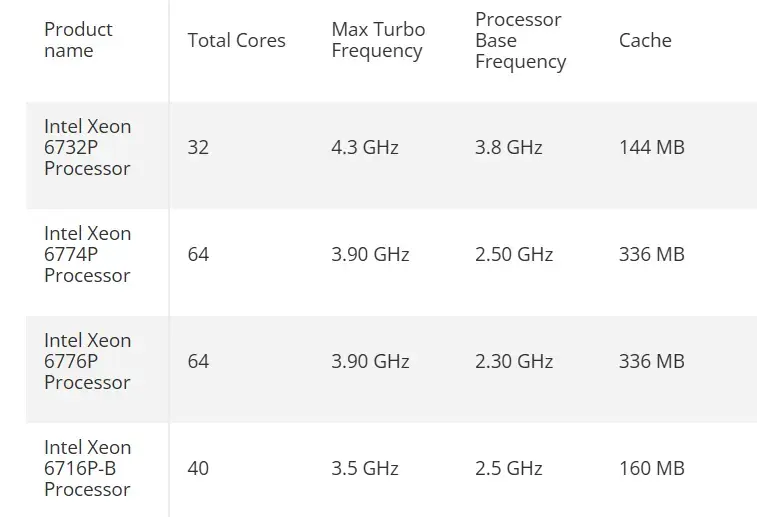Click the 4.3 GHz turbo frequency cell
This screenshot has width=757, height=517.
(x=365, y=147)
